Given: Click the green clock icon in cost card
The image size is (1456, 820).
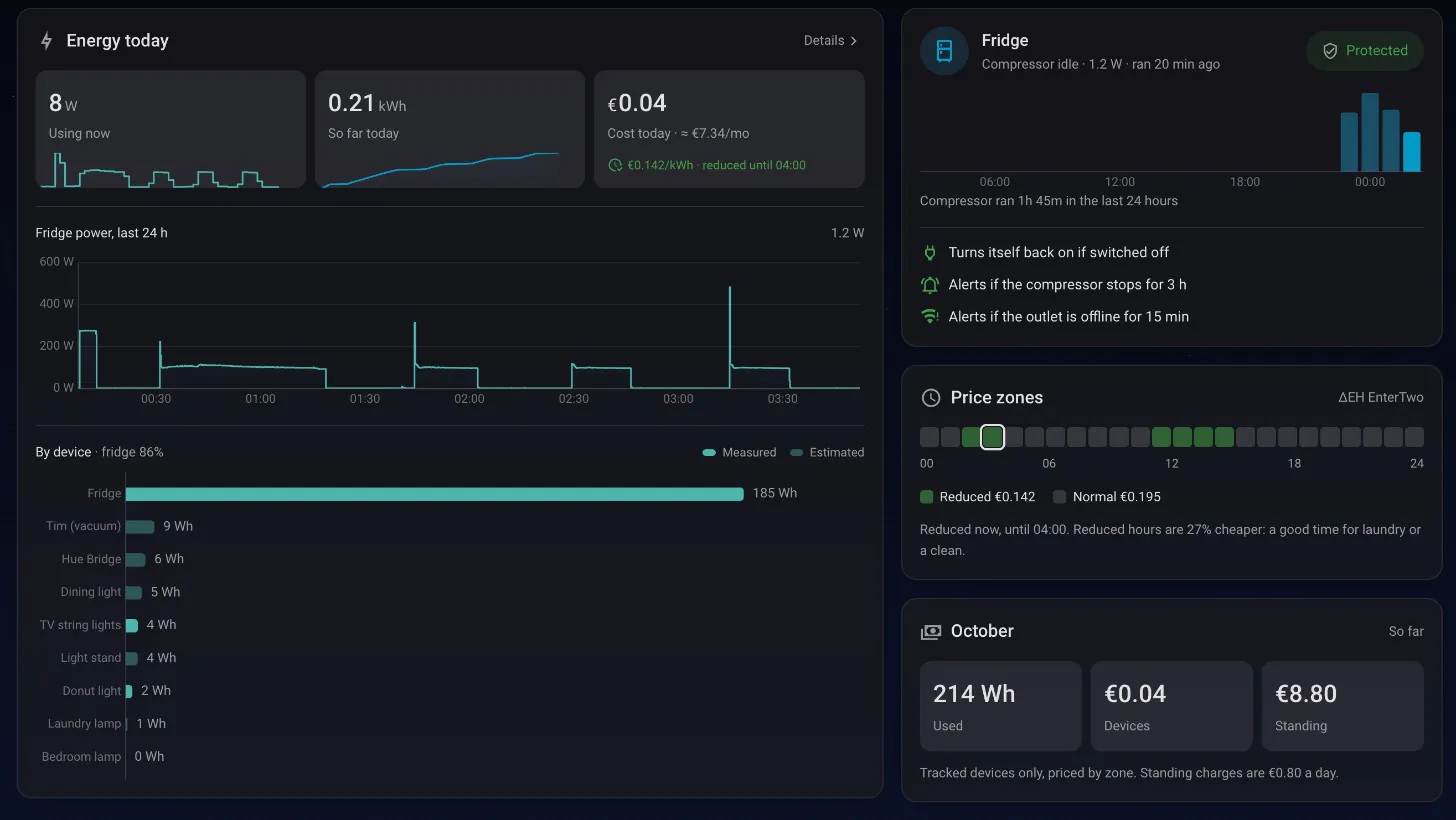Looking at the screenshot, I should pyautogui.click(x=614, y=166).
